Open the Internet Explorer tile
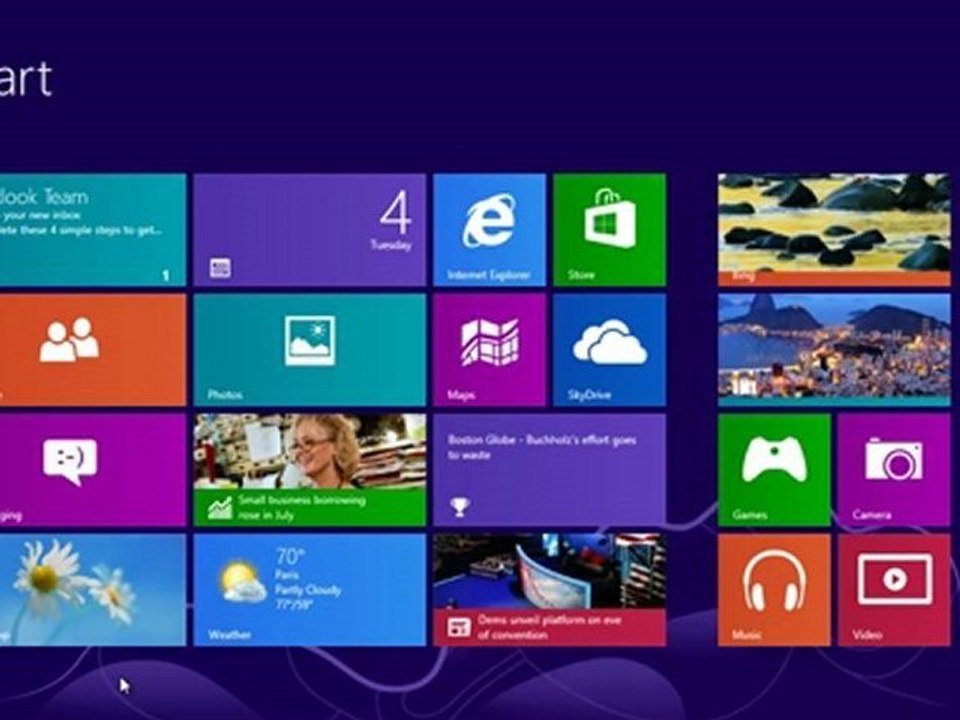960x720 pixels. coord(489,230)
